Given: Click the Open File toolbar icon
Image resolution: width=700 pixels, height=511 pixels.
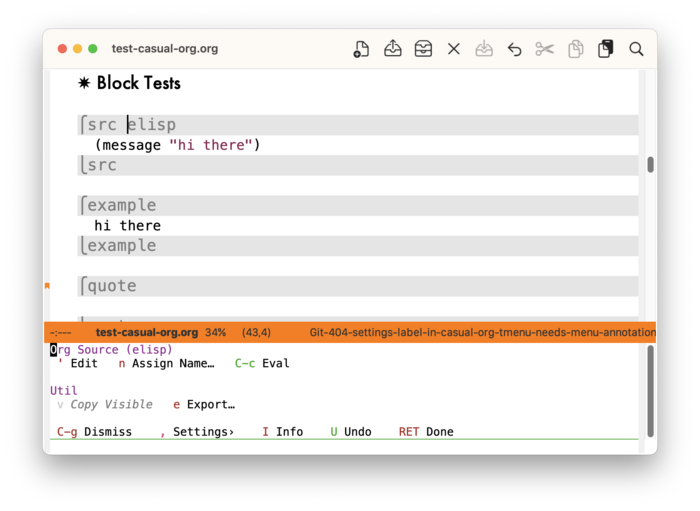Looking at the screenshot, I should 392,48.
